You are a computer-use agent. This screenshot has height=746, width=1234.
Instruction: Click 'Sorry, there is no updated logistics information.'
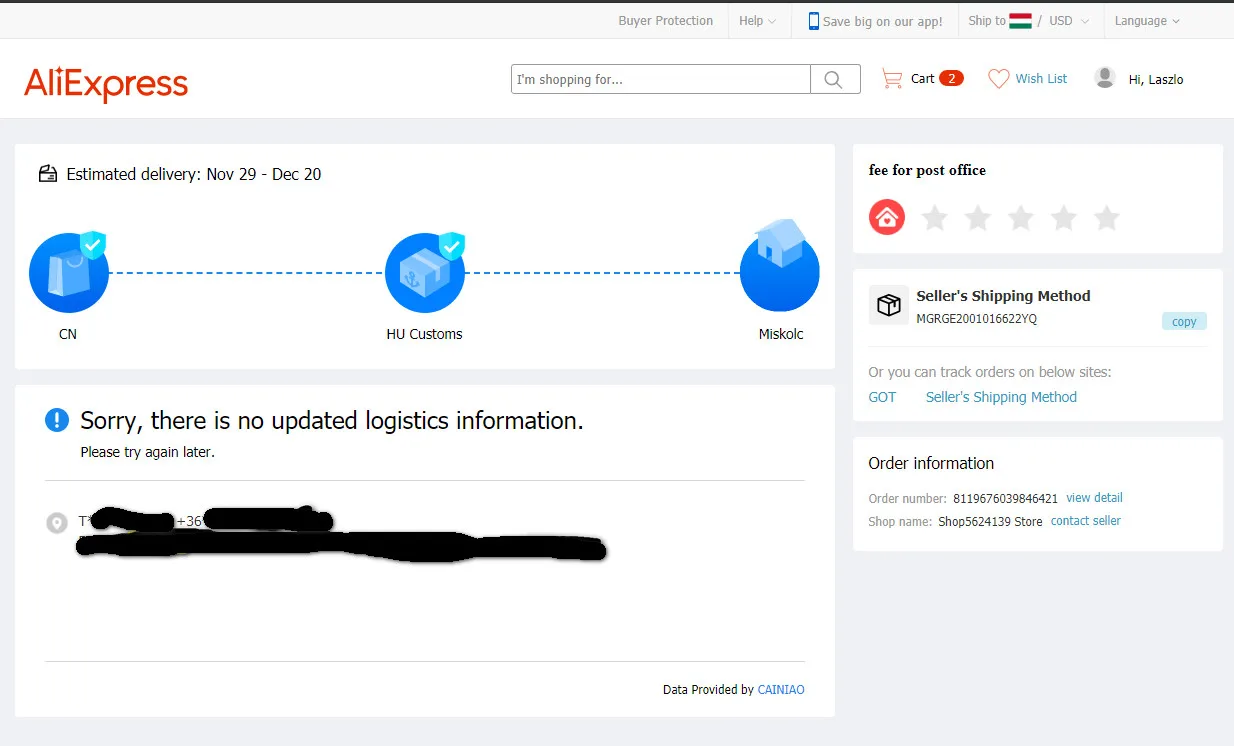[332, 421]
